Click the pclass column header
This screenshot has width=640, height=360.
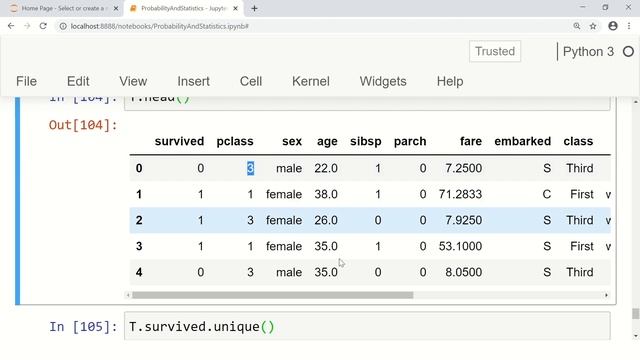[235, 141]
